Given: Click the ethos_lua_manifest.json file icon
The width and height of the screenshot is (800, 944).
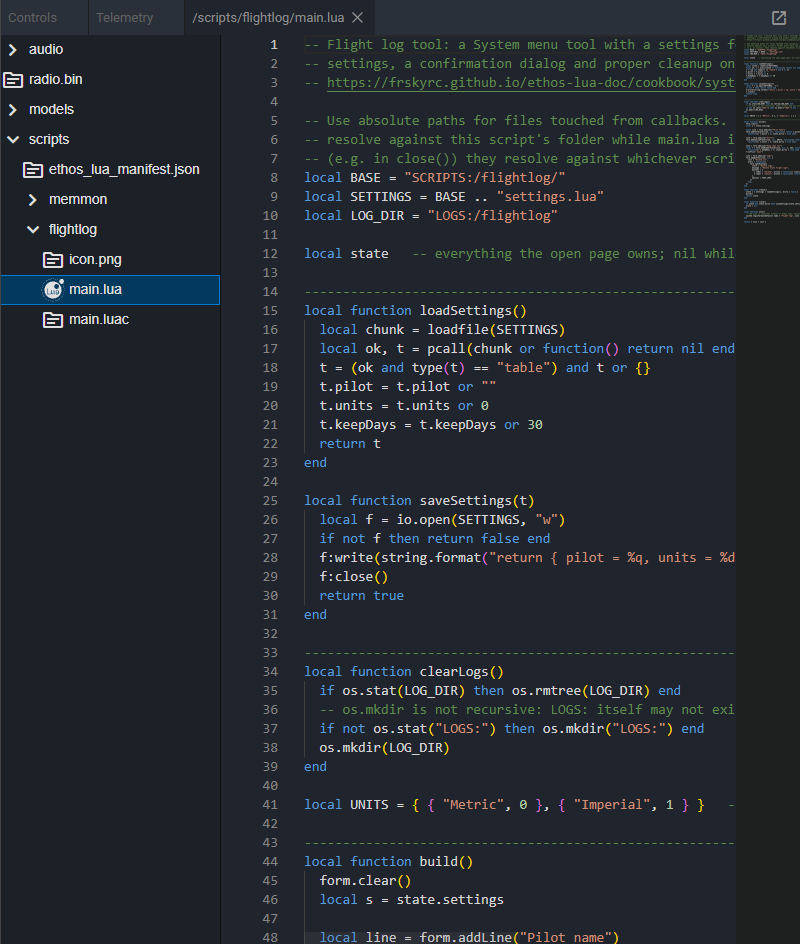Looking at the screenshot, I should [x=33, y=170].
